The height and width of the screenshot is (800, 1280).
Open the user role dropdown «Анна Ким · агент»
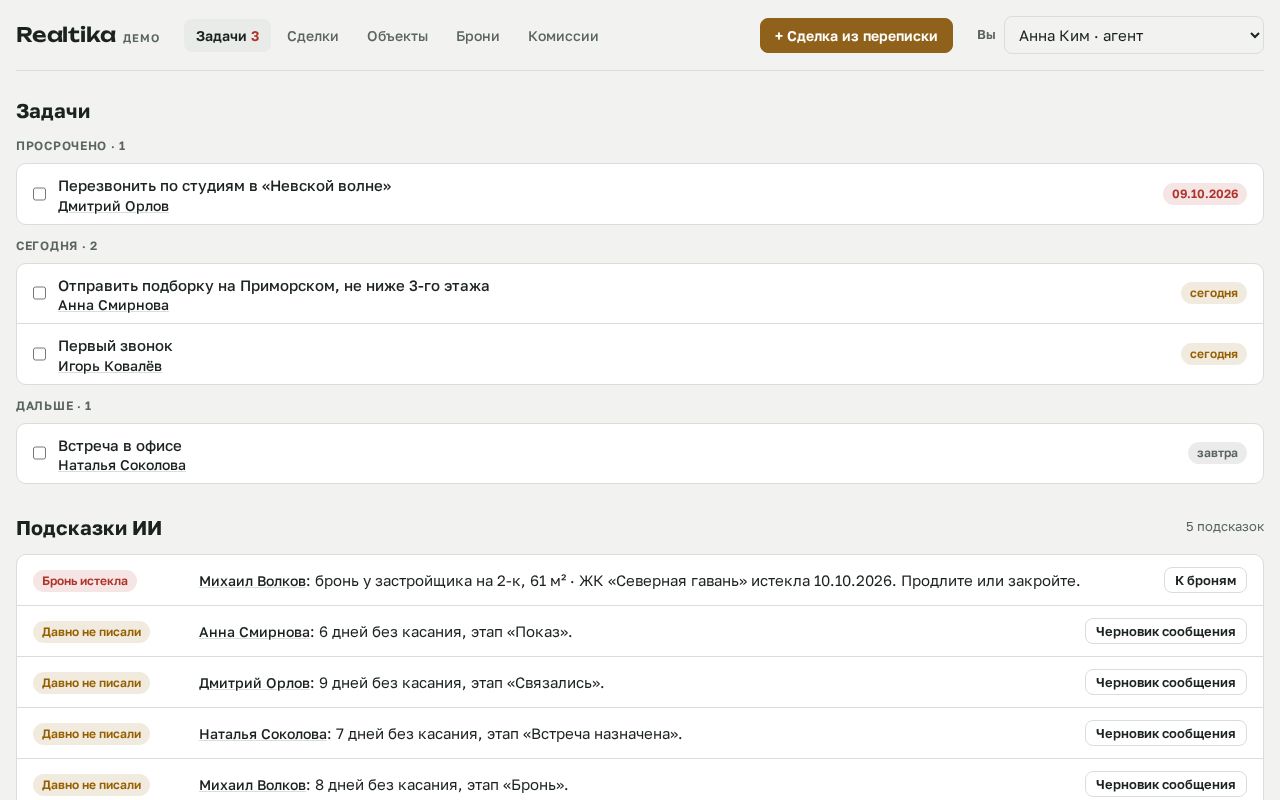[x=1134, y=35]
